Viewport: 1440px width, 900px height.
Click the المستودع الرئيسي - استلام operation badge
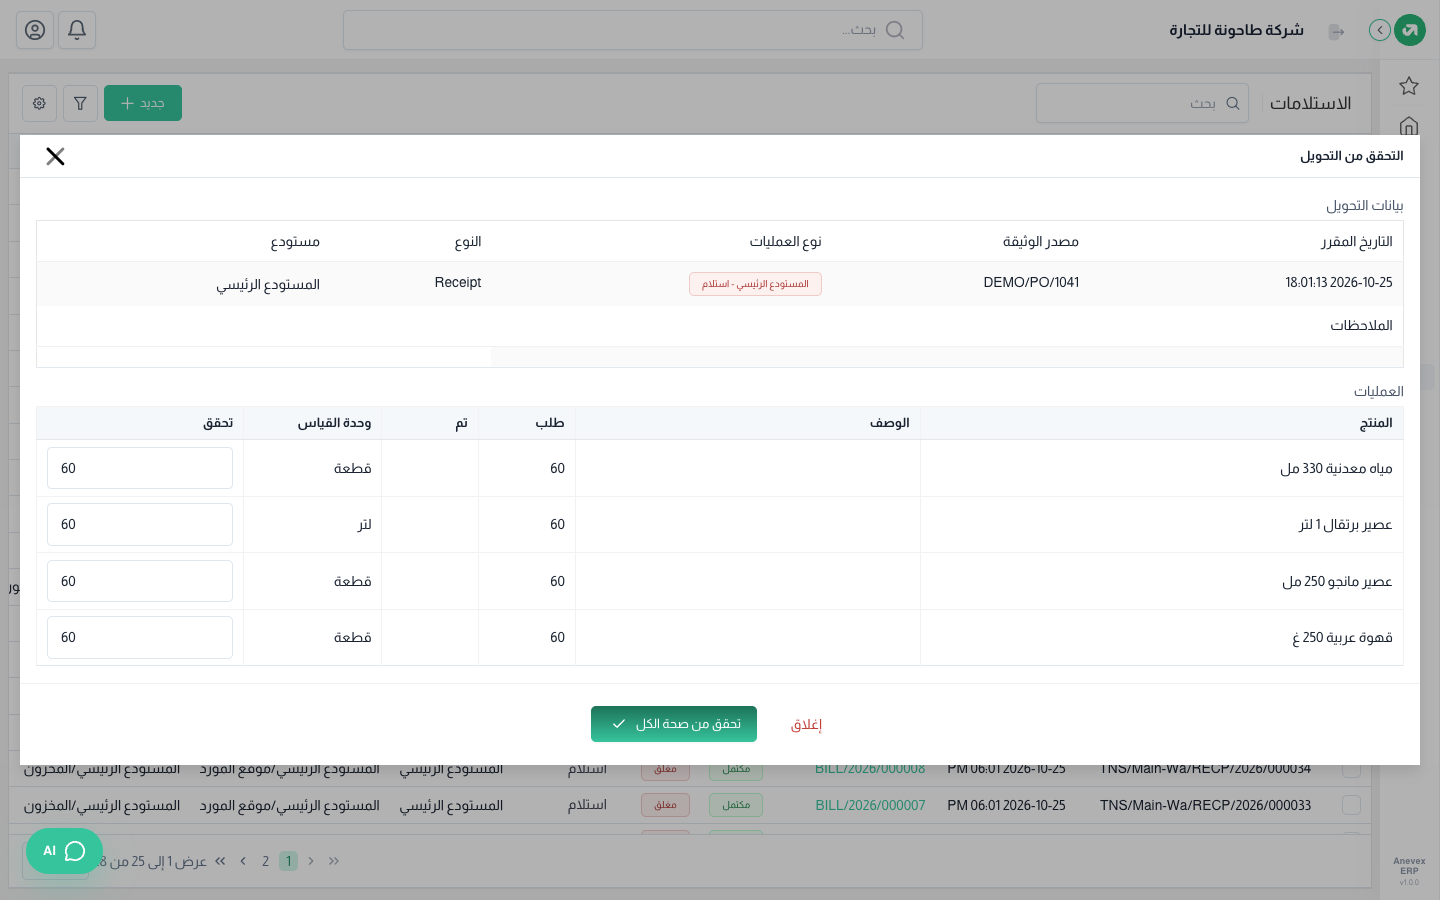(x=755, y=284)
